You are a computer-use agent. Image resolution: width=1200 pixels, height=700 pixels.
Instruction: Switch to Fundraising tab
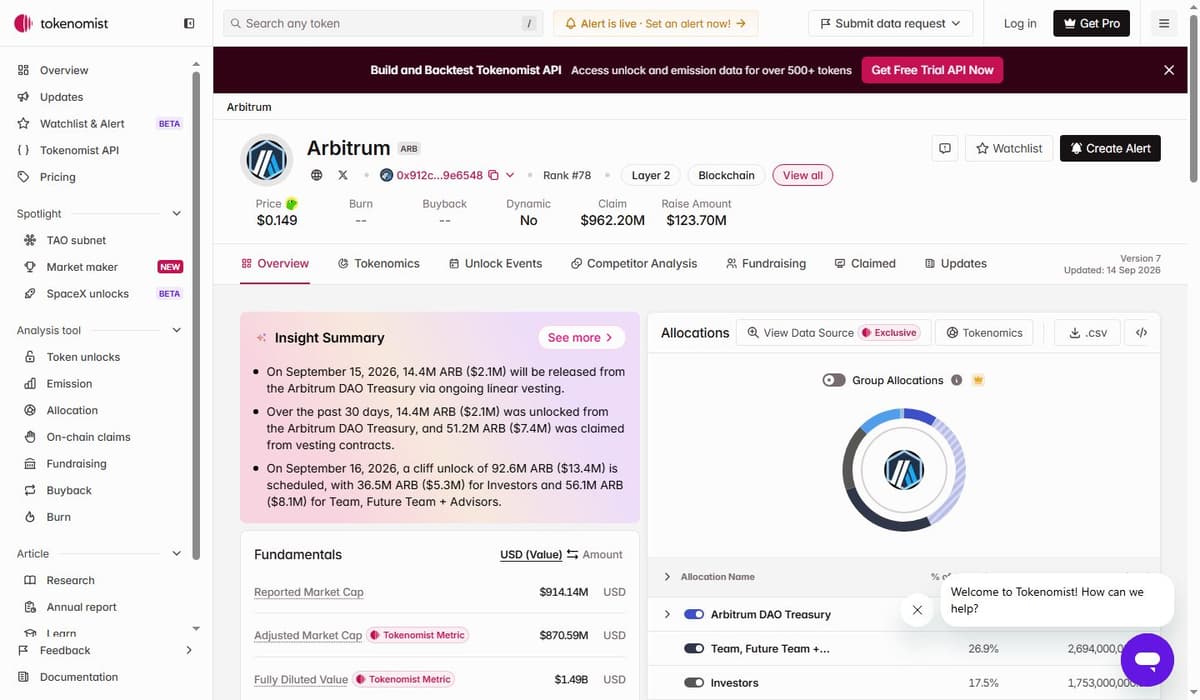pyautogui.click(x=766, y=263)
